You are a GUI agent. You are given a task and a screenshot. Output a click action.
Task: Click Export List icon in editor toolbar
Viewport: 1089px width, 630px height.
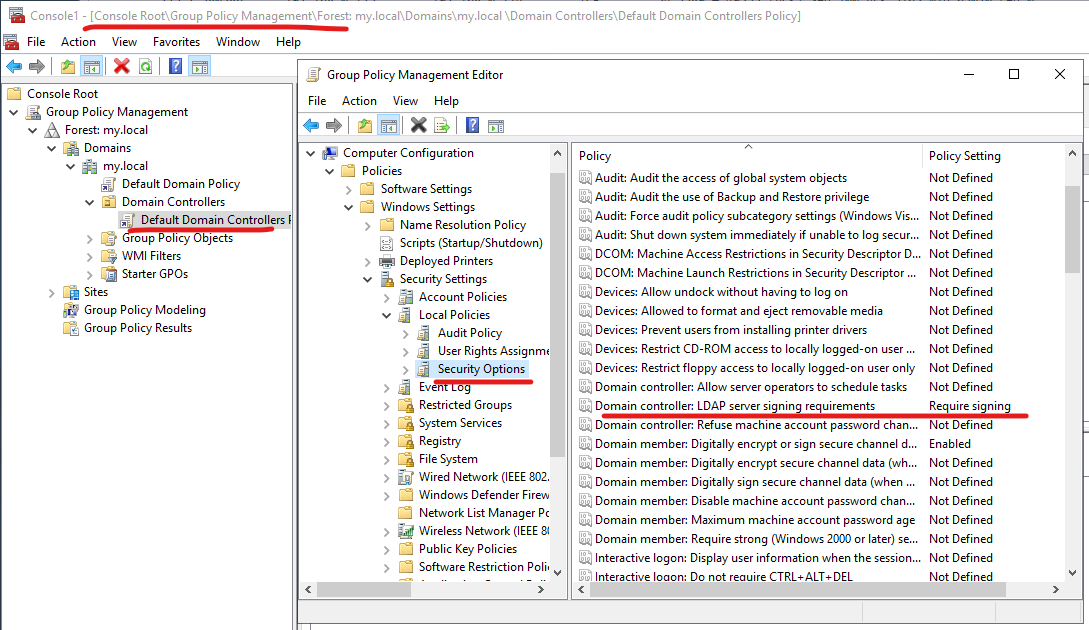pyautogui.click(x=442, y=125)
